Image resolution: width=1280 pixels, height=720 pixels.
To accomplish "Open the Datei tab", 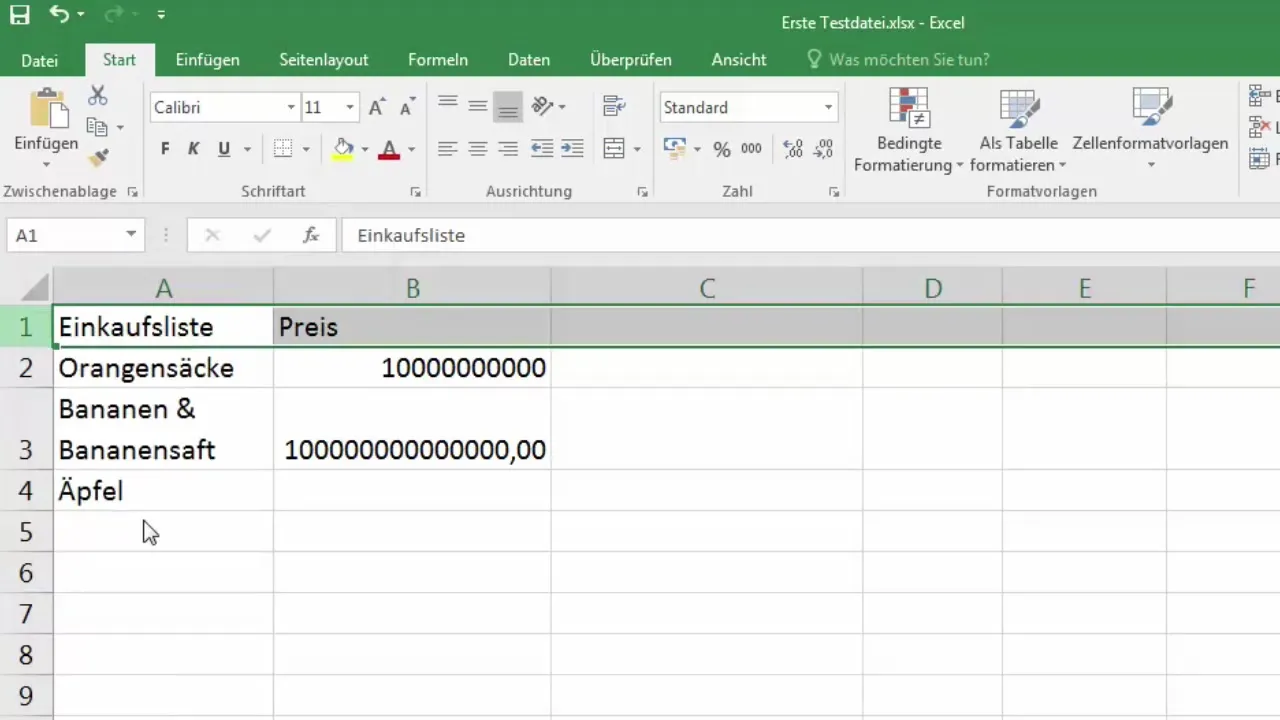I will 39,60.
